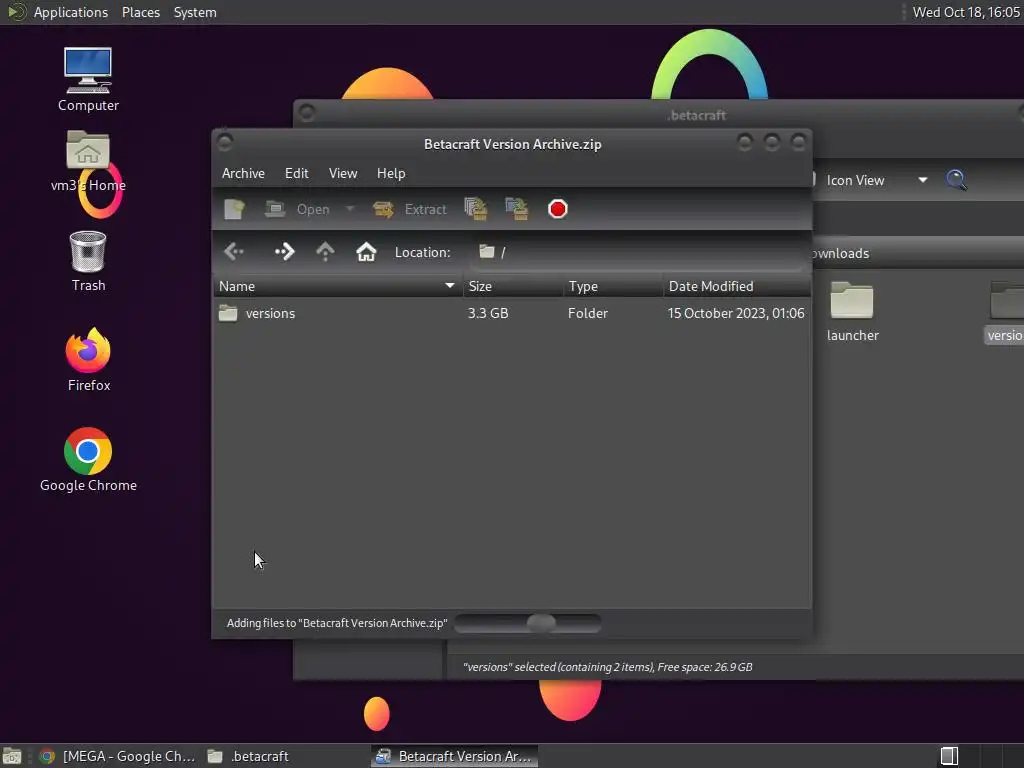
Task: Select the versions folder row in archive
Action: [512, 313]
